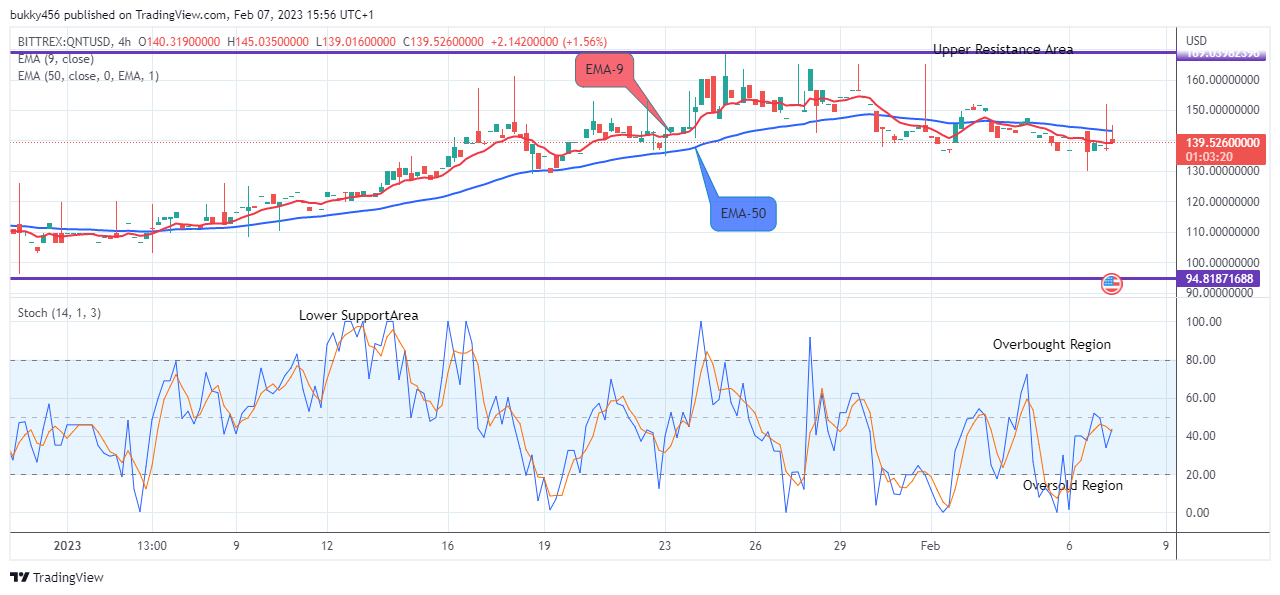This screenshot has height=595, width=1280.
Task: Click the USD currency label on the price axis
Action: tap(1197, 41)
